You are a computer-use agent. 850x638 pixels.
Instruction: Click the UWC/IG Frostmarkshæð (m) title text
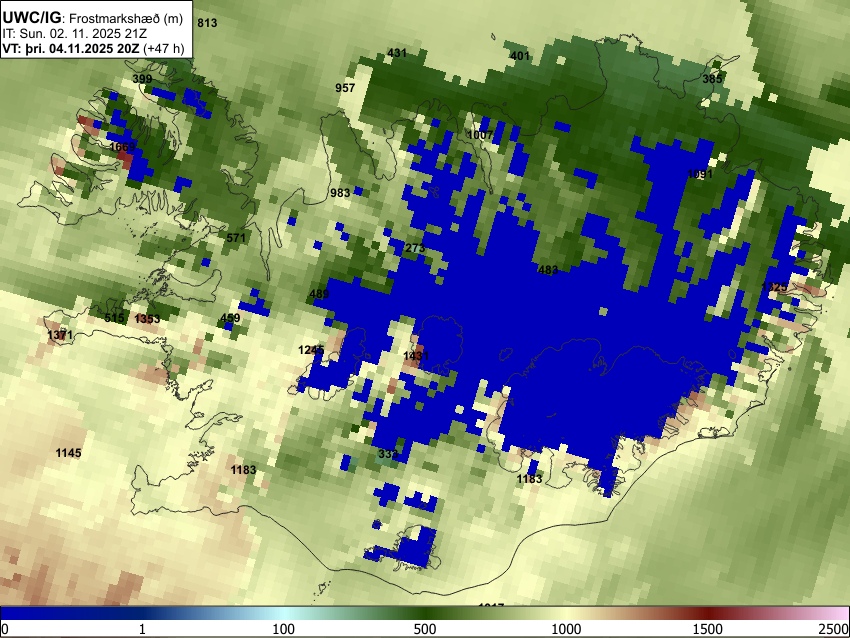93,18
